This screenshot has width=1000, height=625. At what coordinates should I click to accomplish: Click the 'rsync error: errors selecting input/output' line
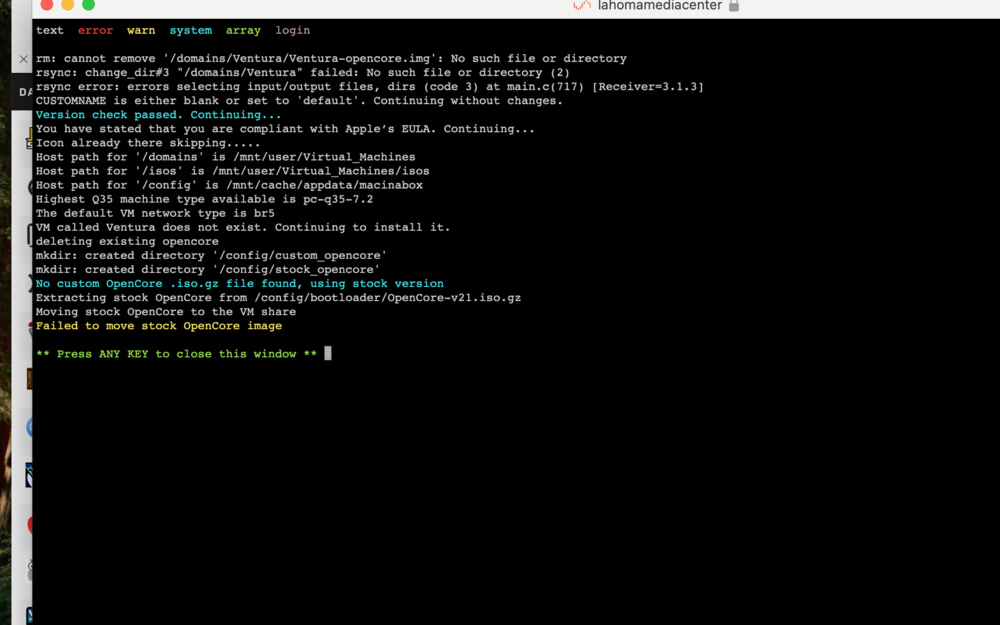370,87
